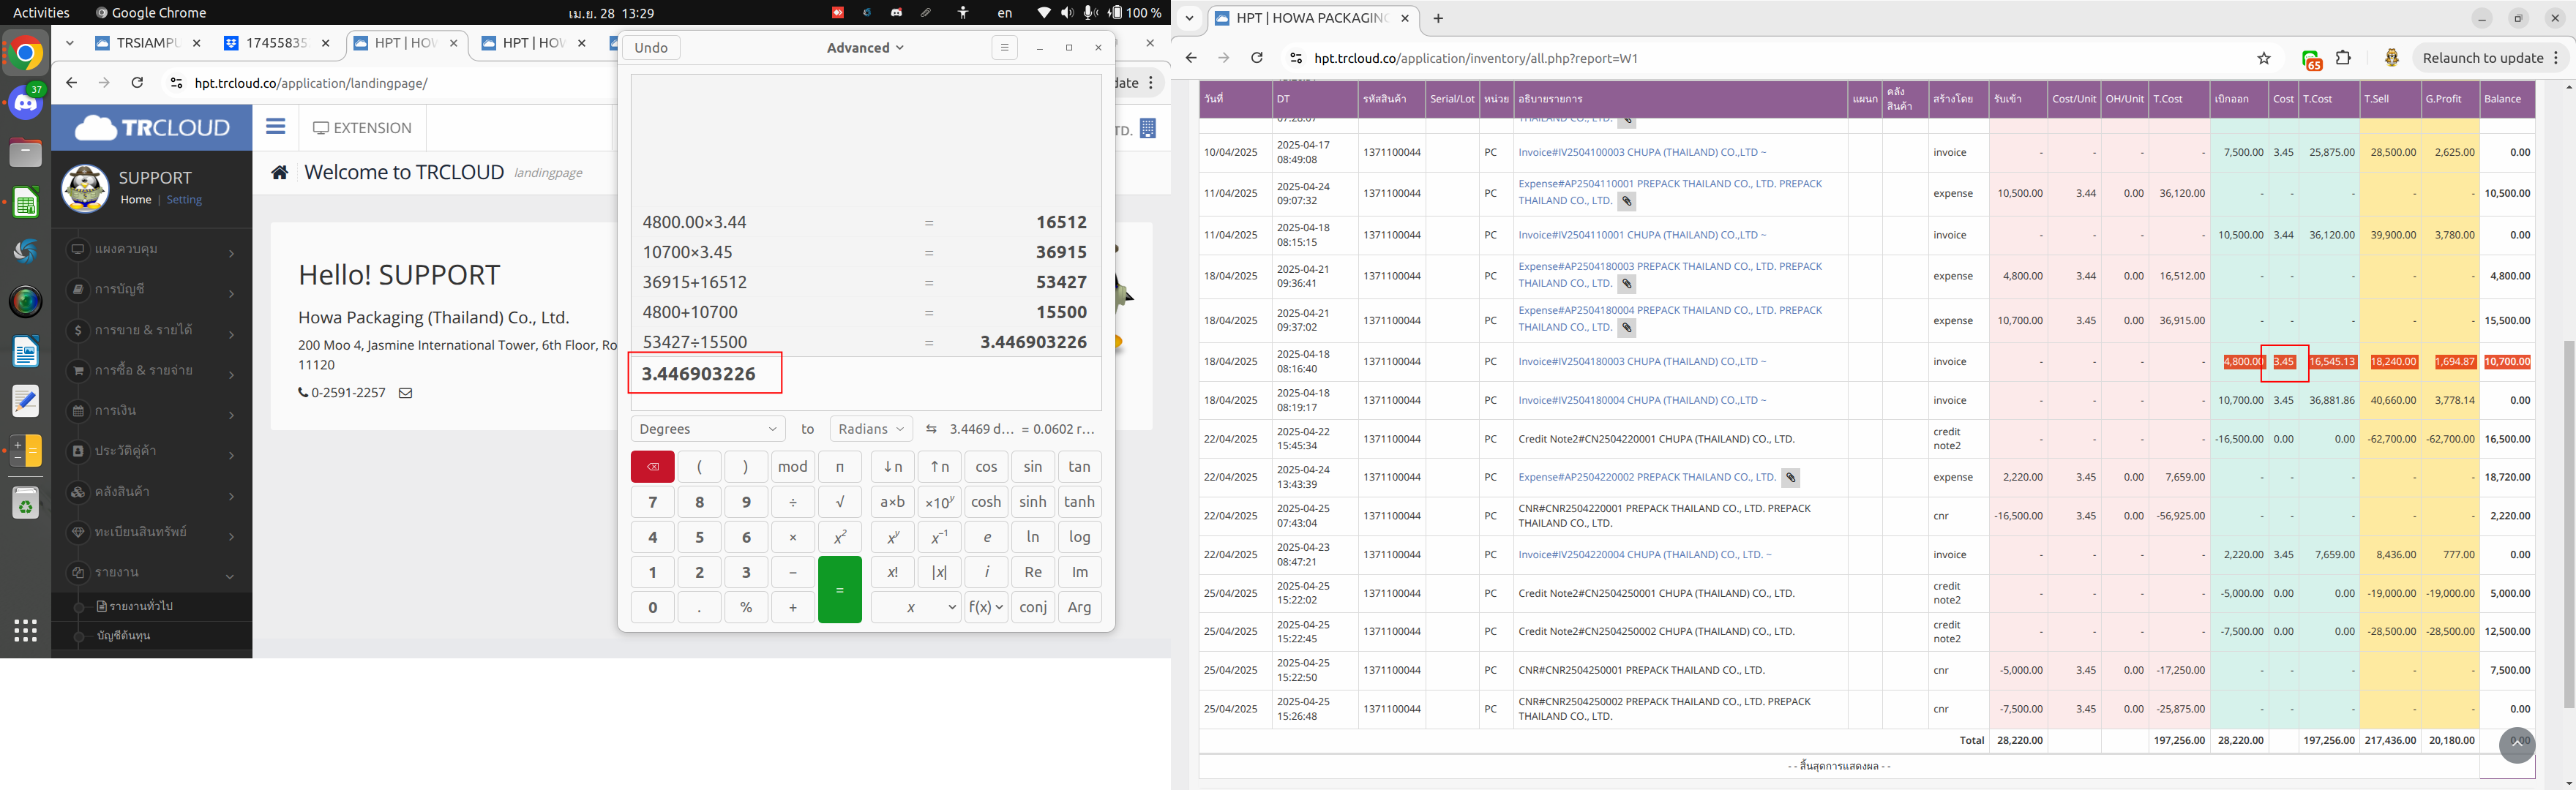Open Invoice#IV2504220004 CHUPA link

click(x=1645, y=555)
